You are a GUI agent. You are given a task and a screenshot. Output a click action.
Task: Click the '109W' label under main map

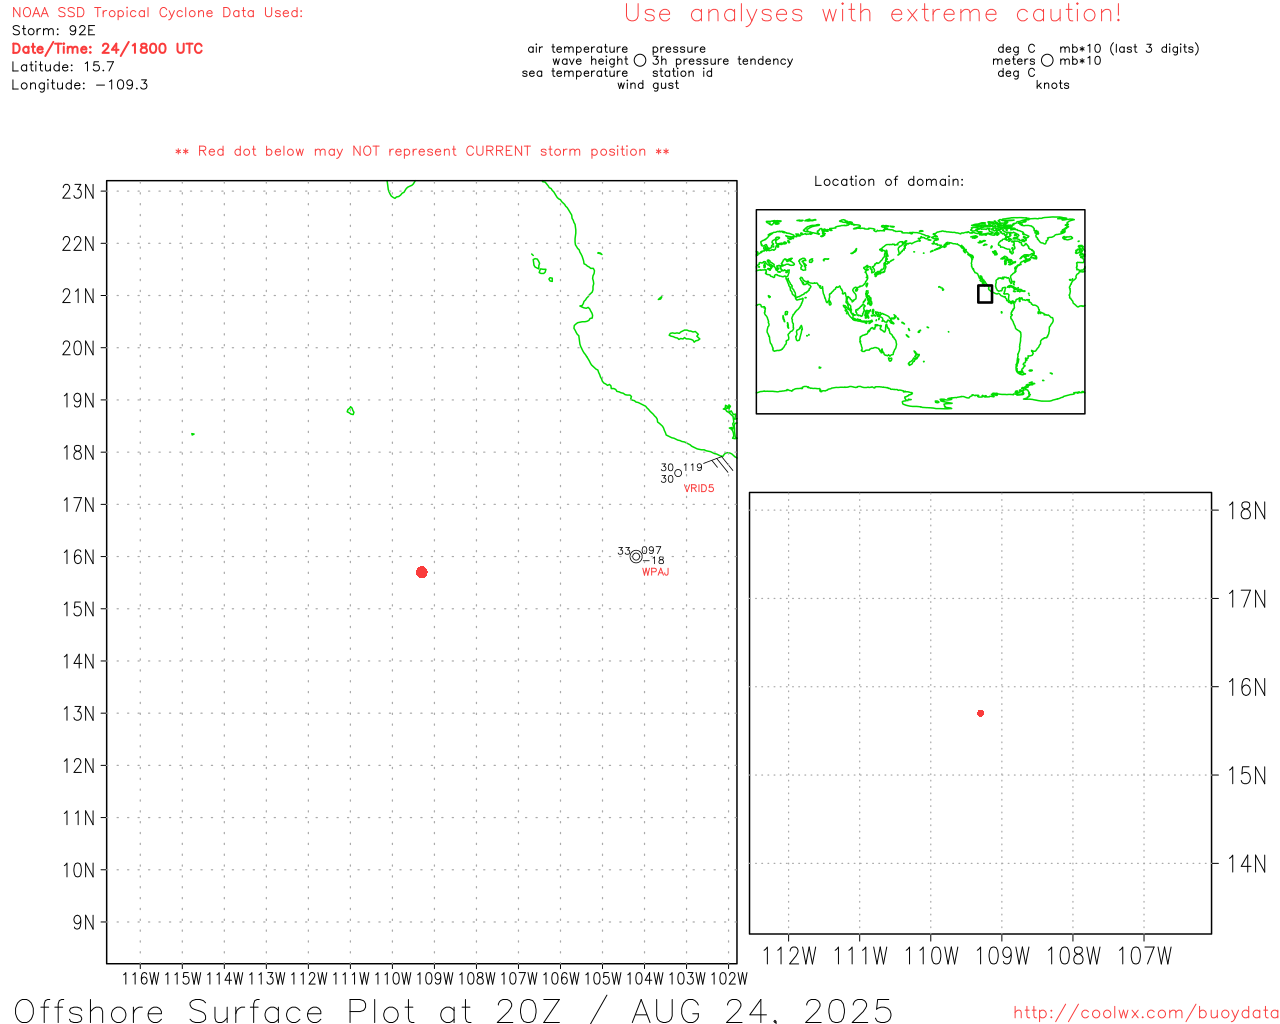point(434,979)
